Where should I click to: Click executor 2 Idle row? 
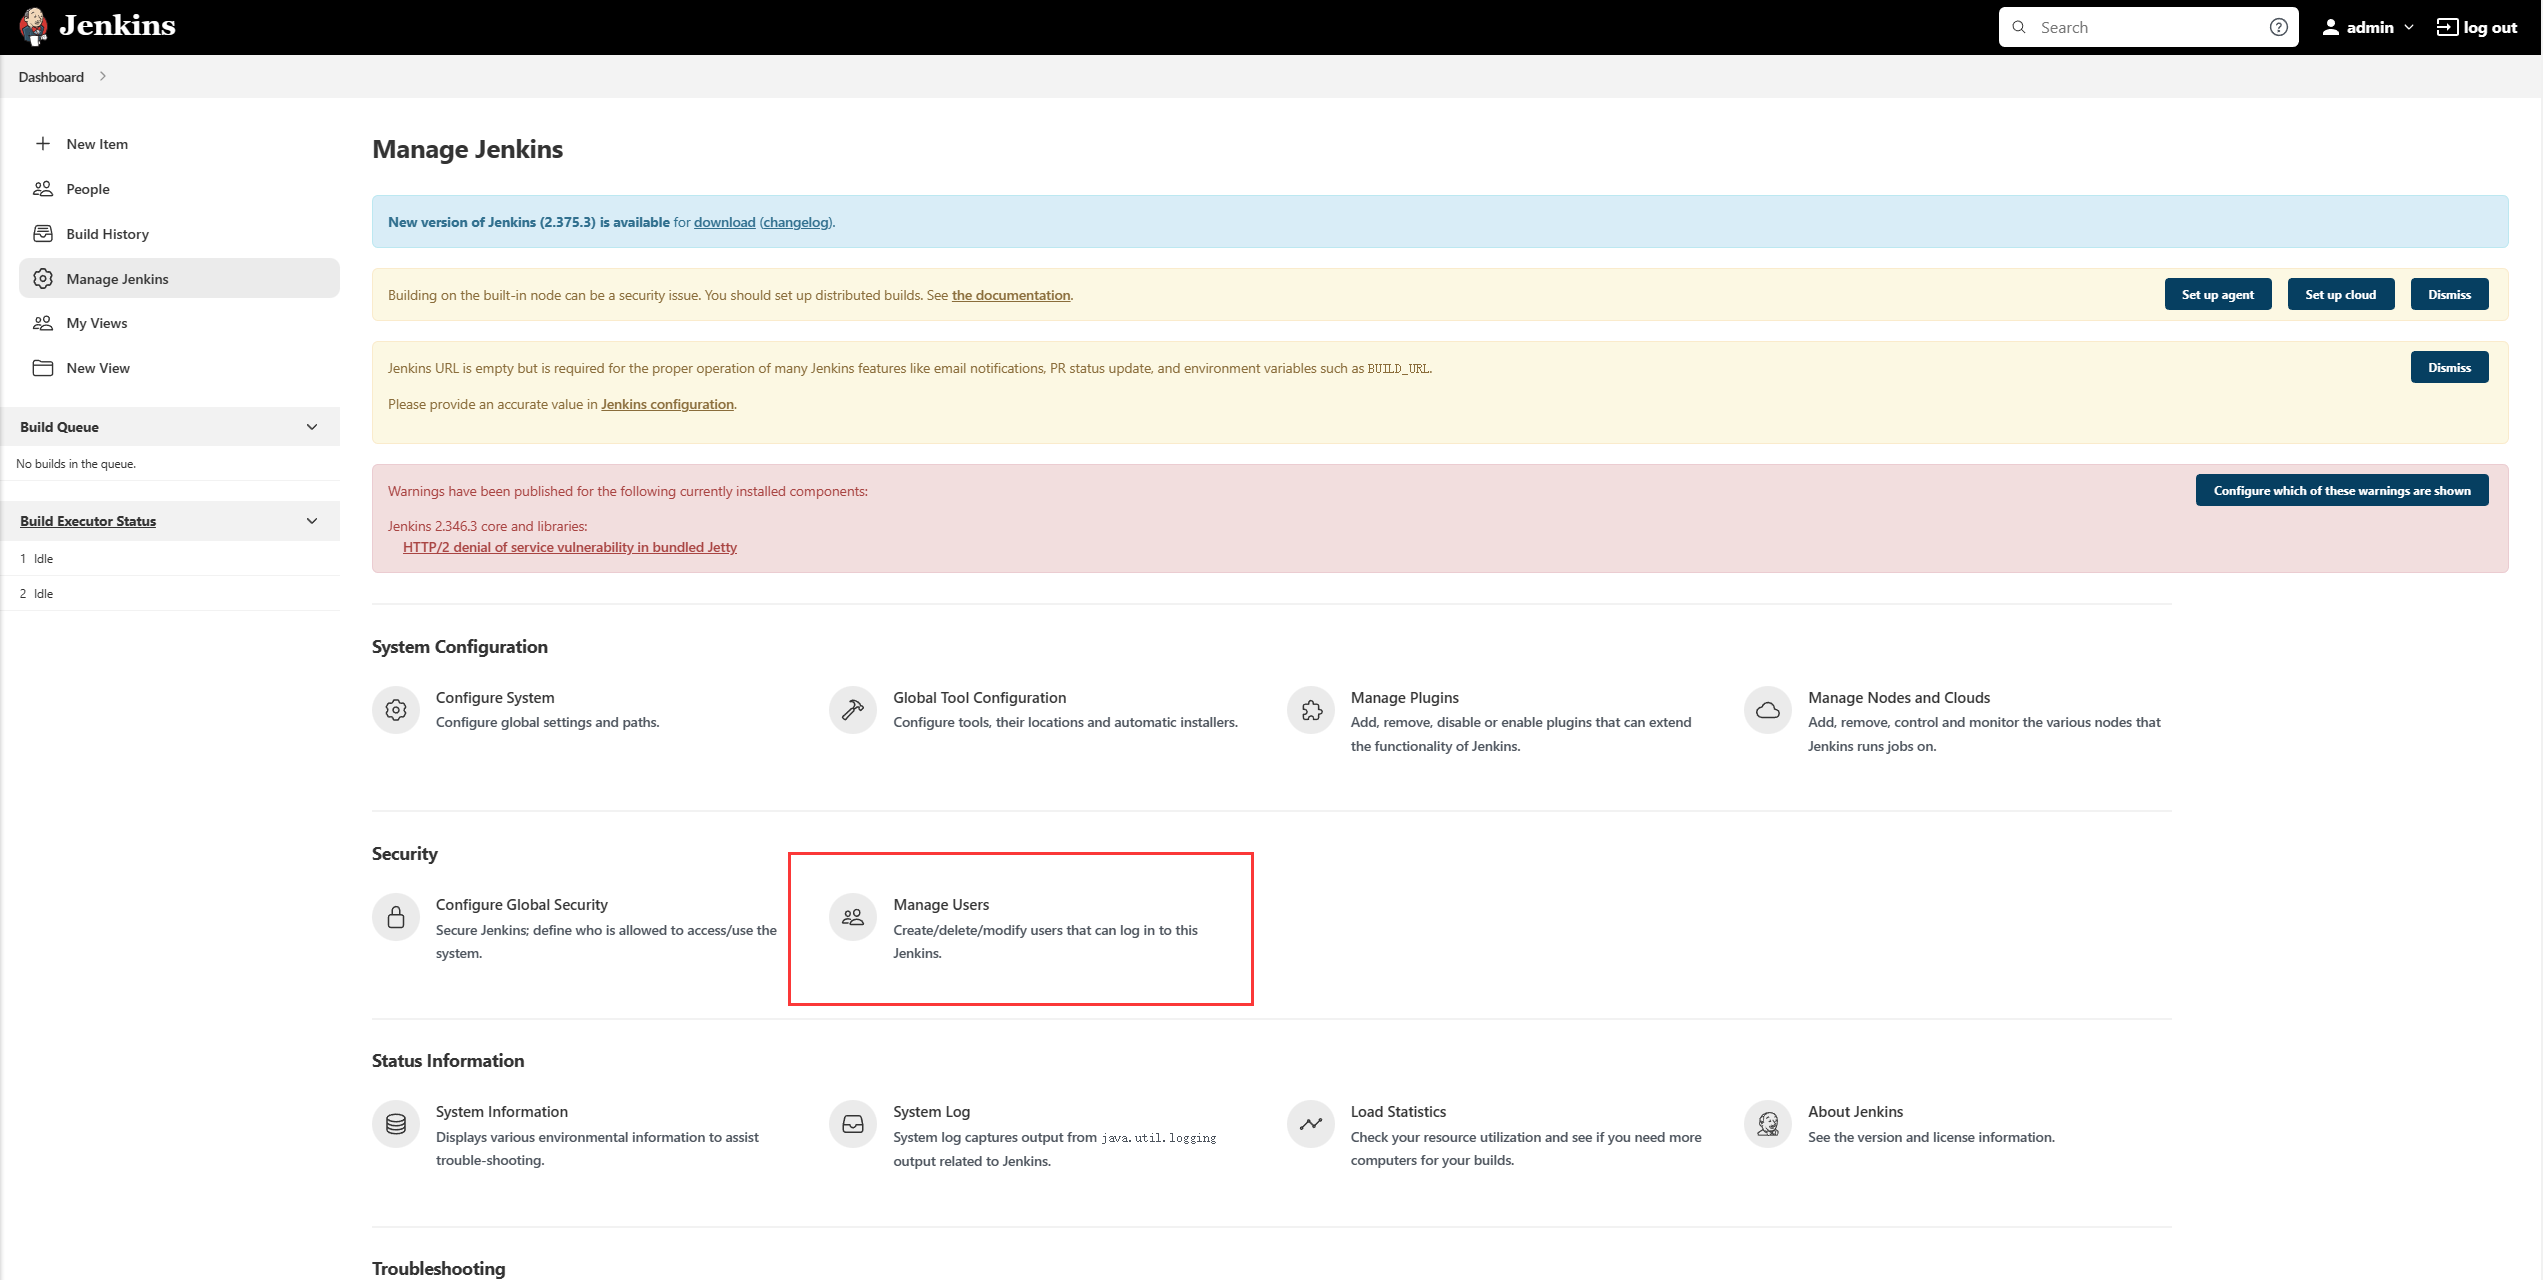tap(170, 593)
